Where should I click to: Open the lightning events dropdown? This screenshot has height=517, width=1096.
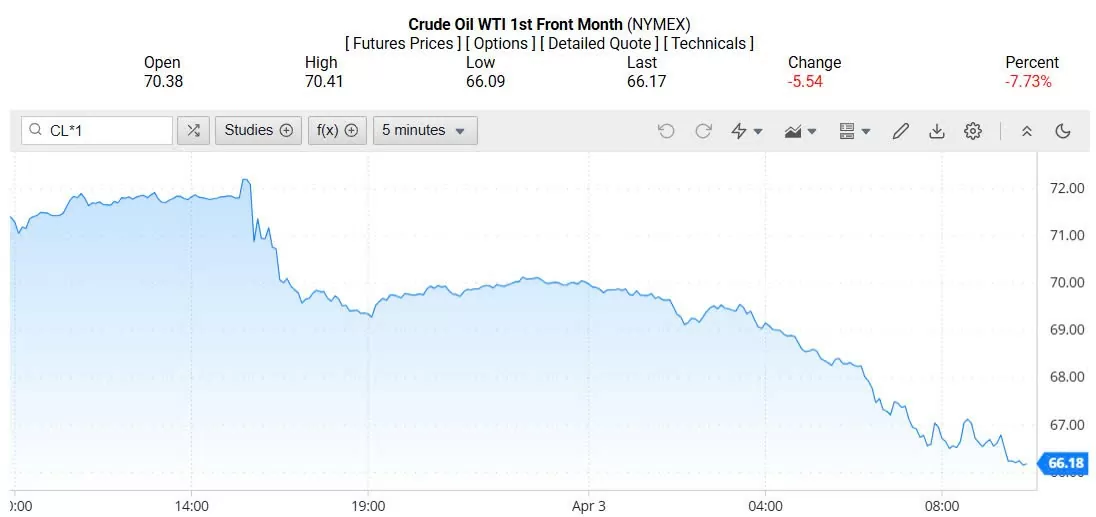pyautogui.click(x=747, y=131)
